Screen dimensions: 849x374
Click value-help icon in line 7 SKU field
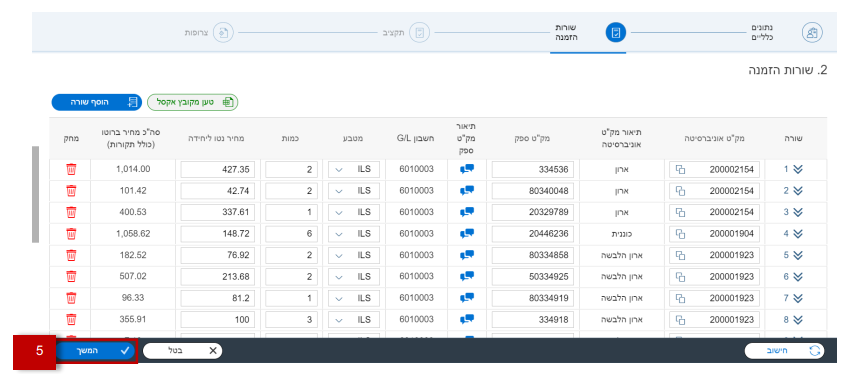681,298
